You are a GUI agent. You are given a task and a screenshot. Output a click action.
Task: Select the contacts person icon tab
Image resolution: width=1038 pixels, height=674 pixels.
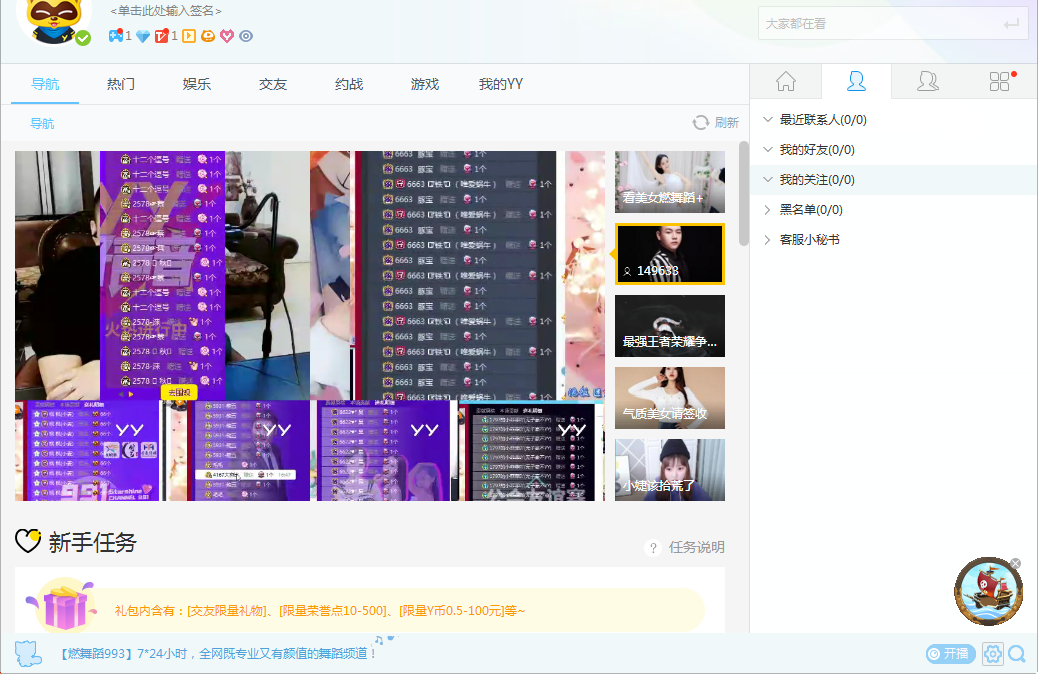click(856, 81)
